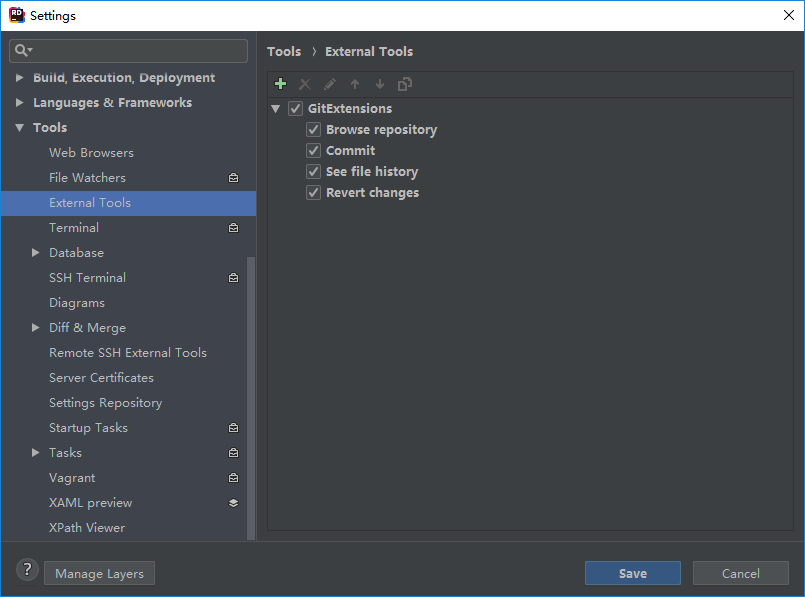Disable the See file history option
Viewport: 805px width, 597px height.
point(313,171)
